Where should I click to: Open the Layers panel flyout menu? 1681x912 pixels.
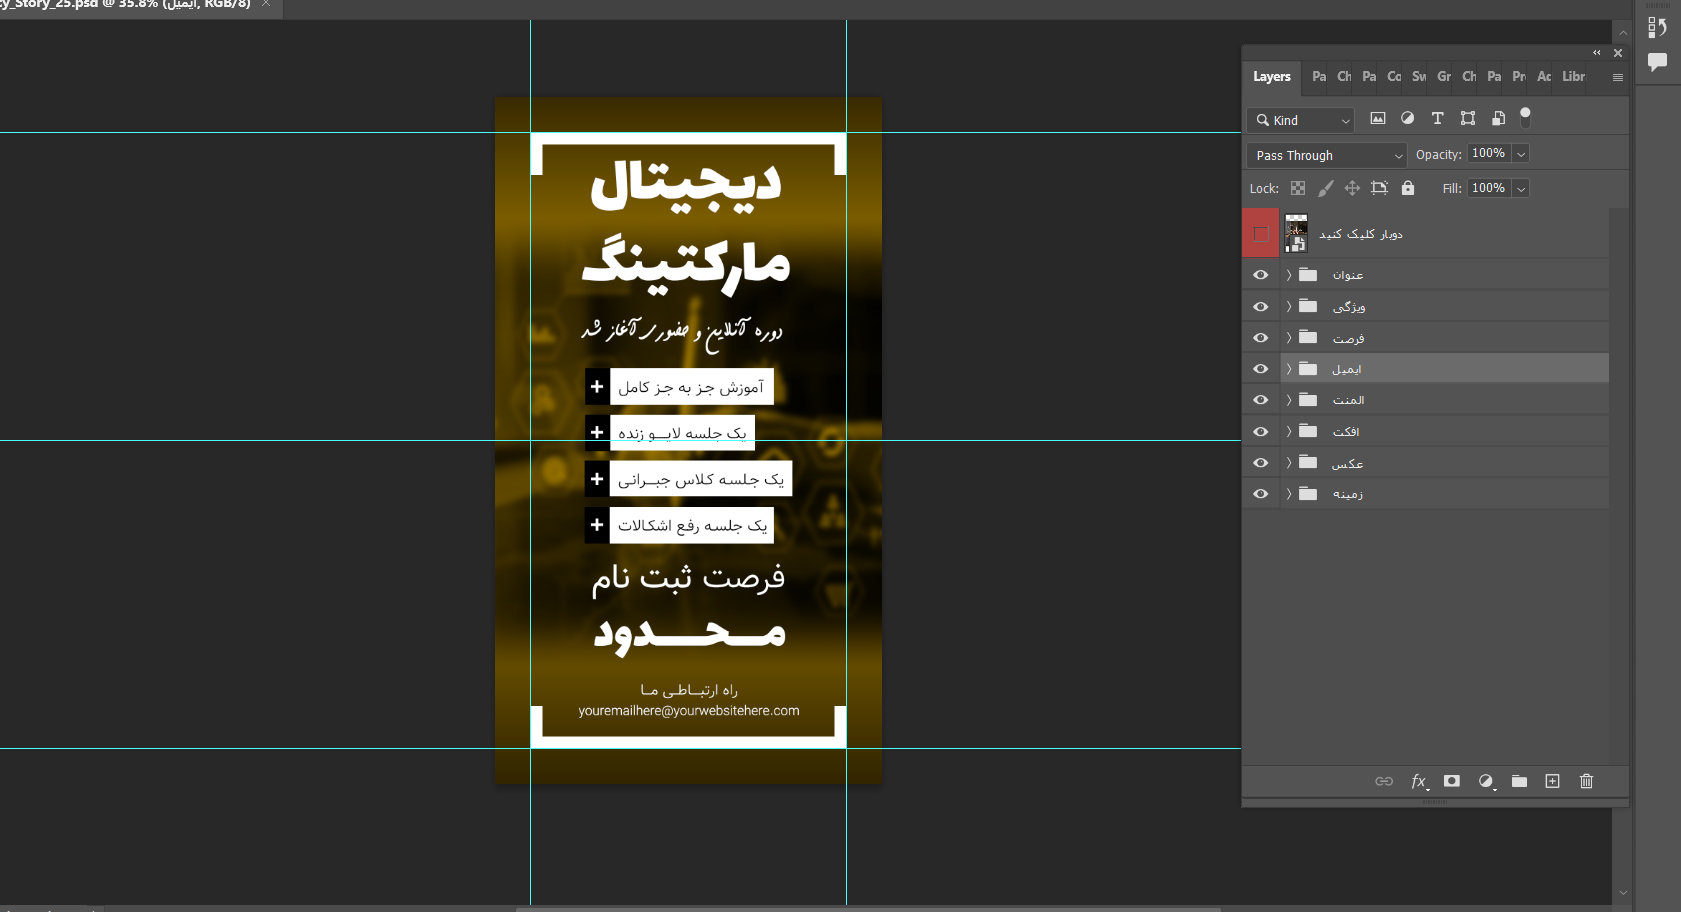tap(1617, 77)
